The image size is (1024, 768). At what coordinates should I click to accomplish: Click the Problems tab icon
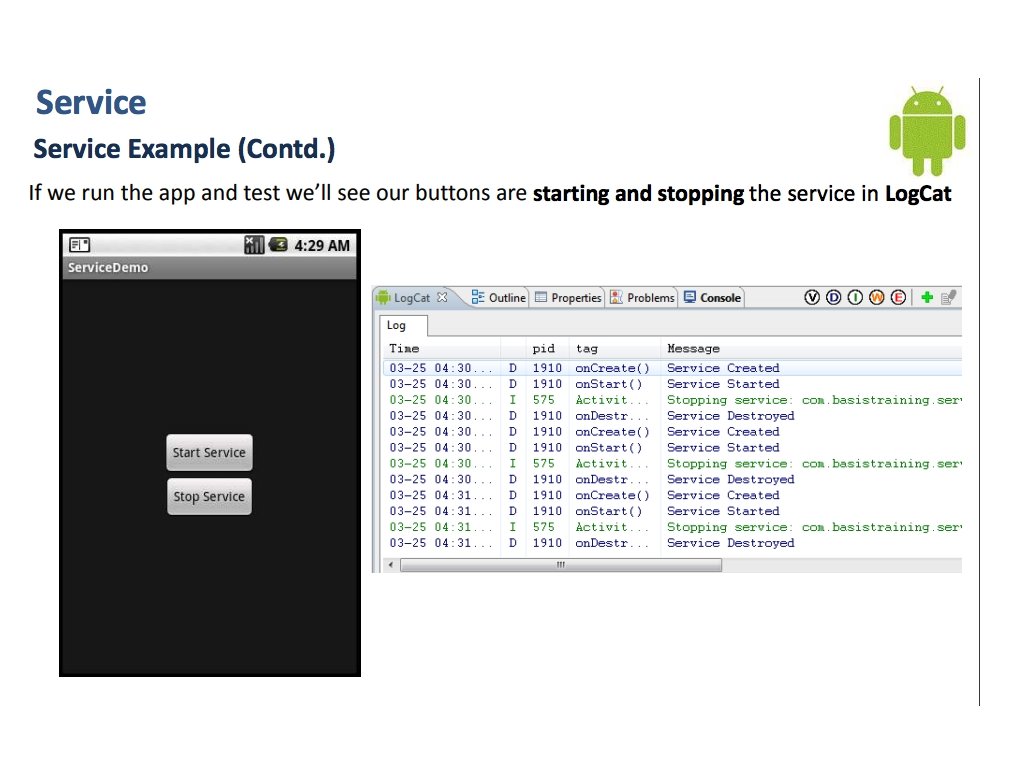(x=616, y=297)
